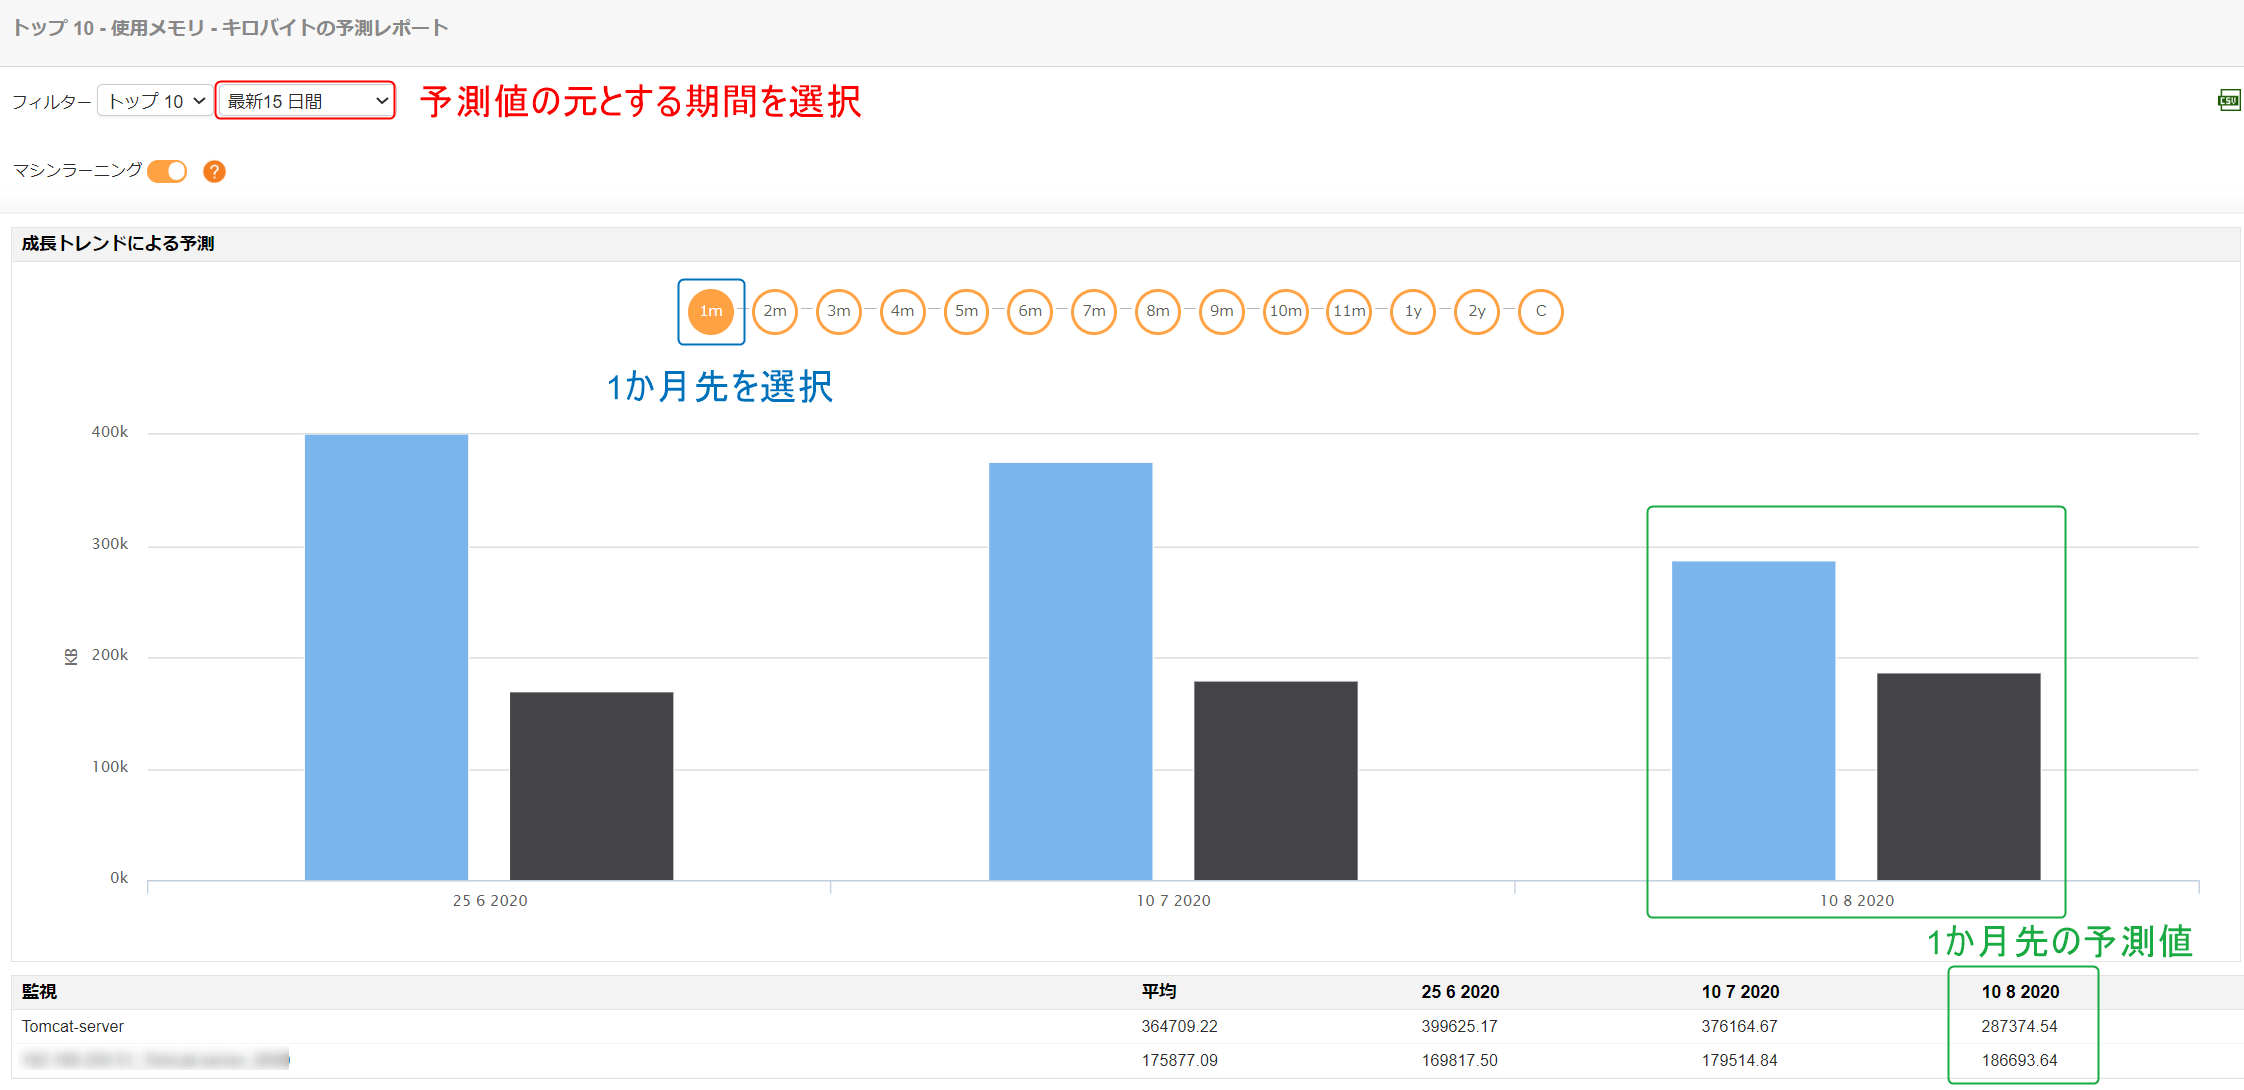
Task: Toggle the マシンラーニング switch off
Action: point(167,172)
